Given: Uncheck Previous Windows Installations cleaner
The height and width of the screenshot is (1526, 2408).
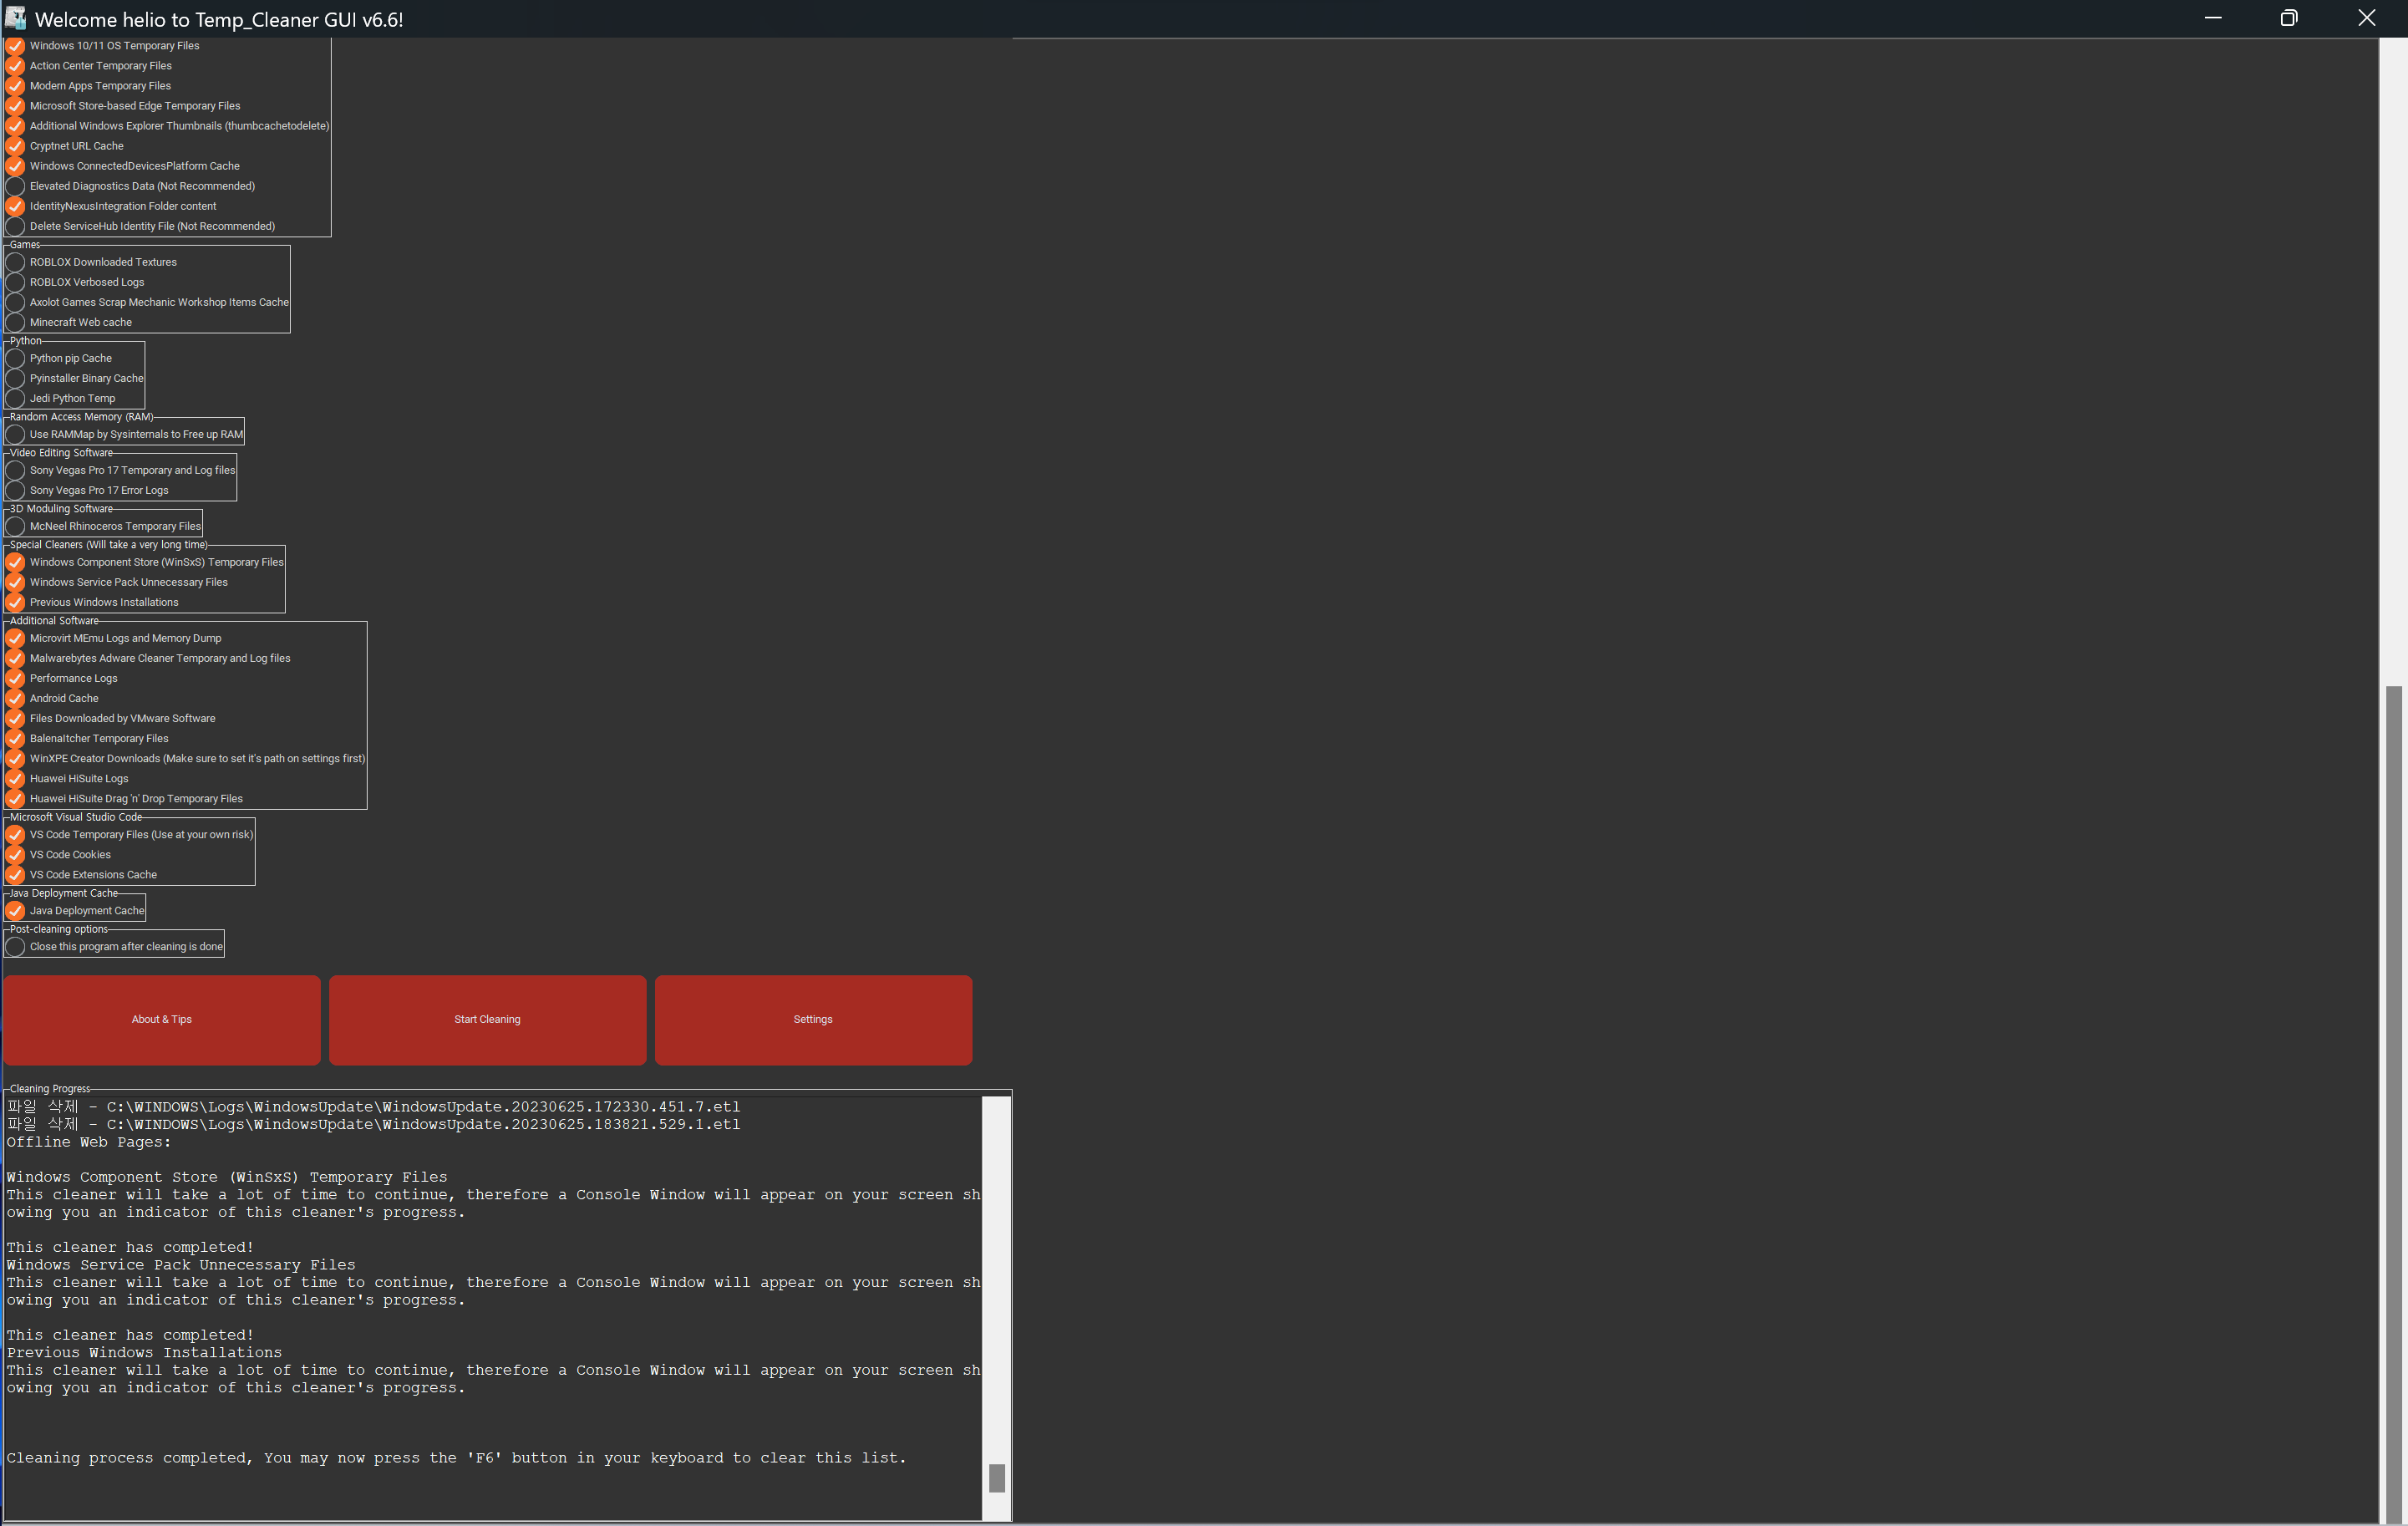Looking at the screenshot, I should (x=16, y=602).
